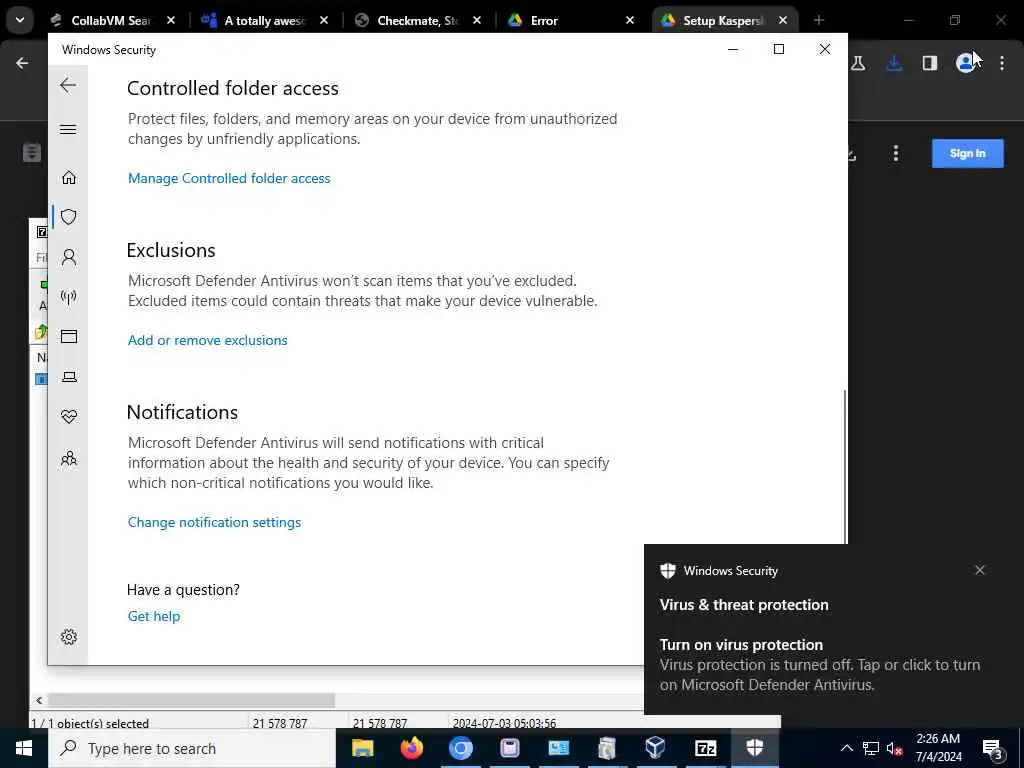Select the Setup Kaspersky browser tab
1024x768 pixels.
(713, 20)
